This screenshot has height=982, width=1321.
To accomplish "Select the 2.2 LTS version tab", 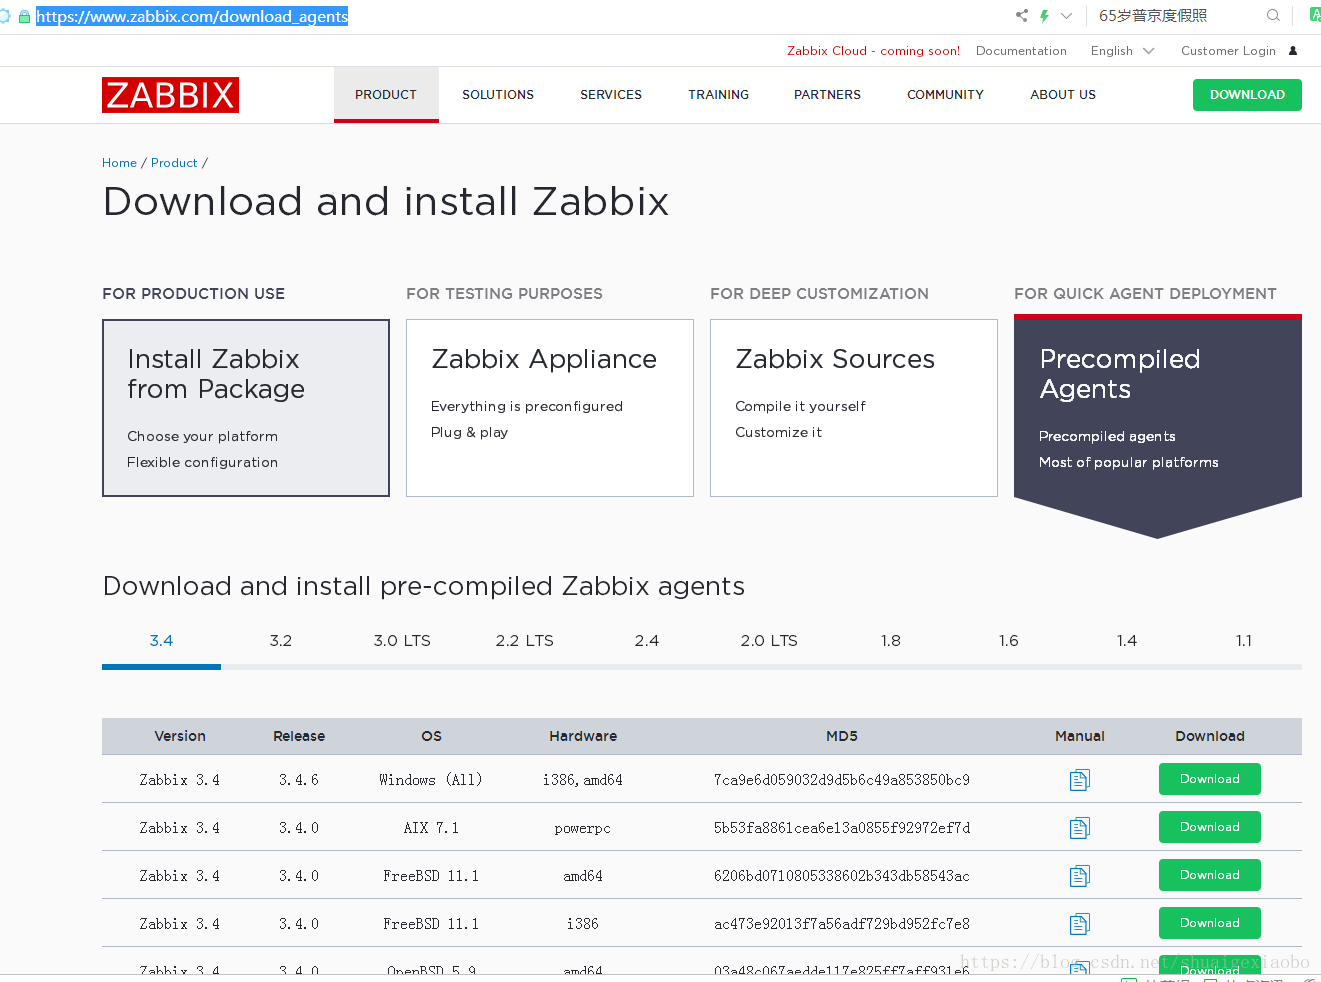I will pyautogui.click(x=524, y=641).
